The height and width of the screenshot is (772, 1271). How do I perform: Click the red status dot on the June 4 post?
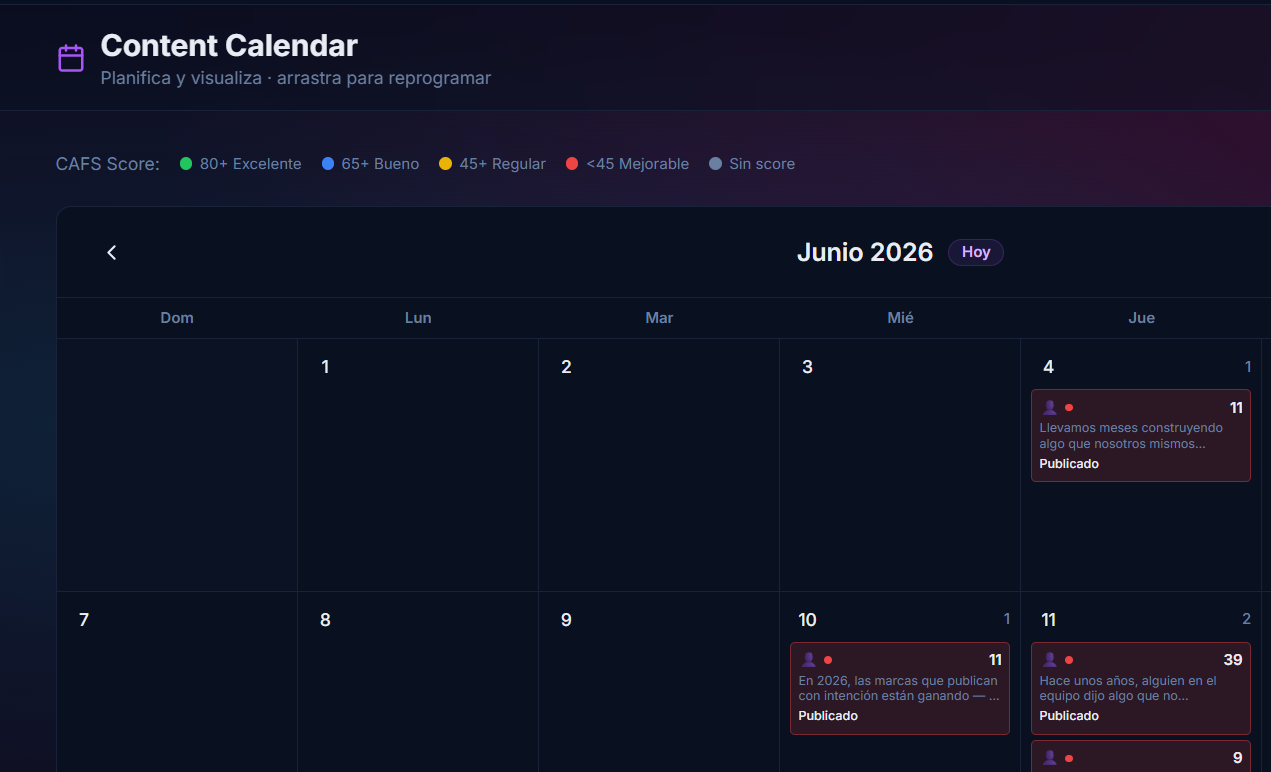pos(1069,408)
